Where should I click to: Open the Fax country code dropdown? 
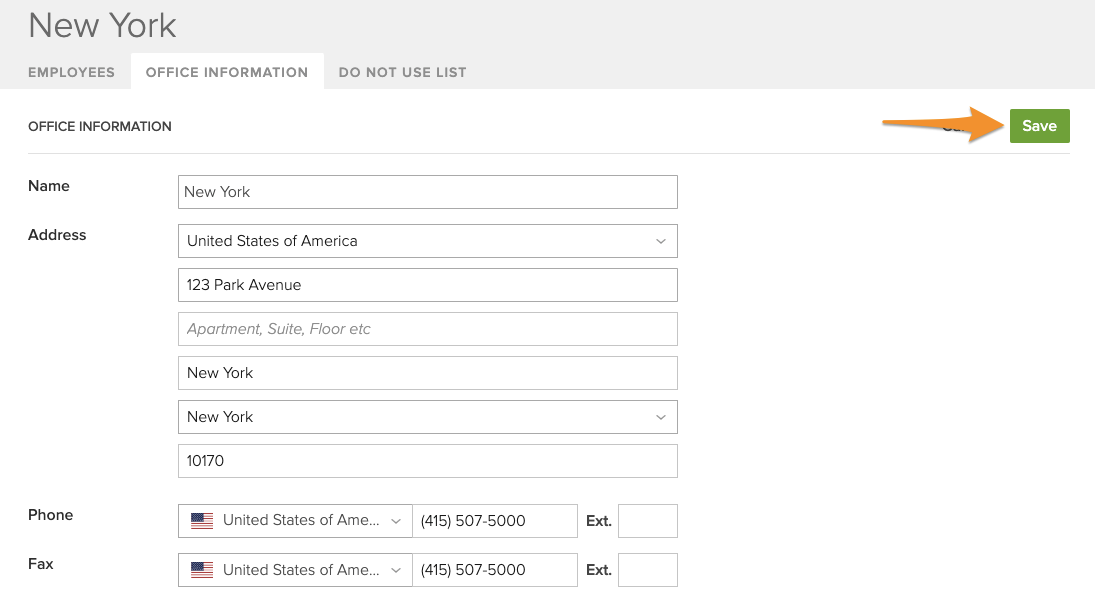pyautogui.click(x=300, y=570)
